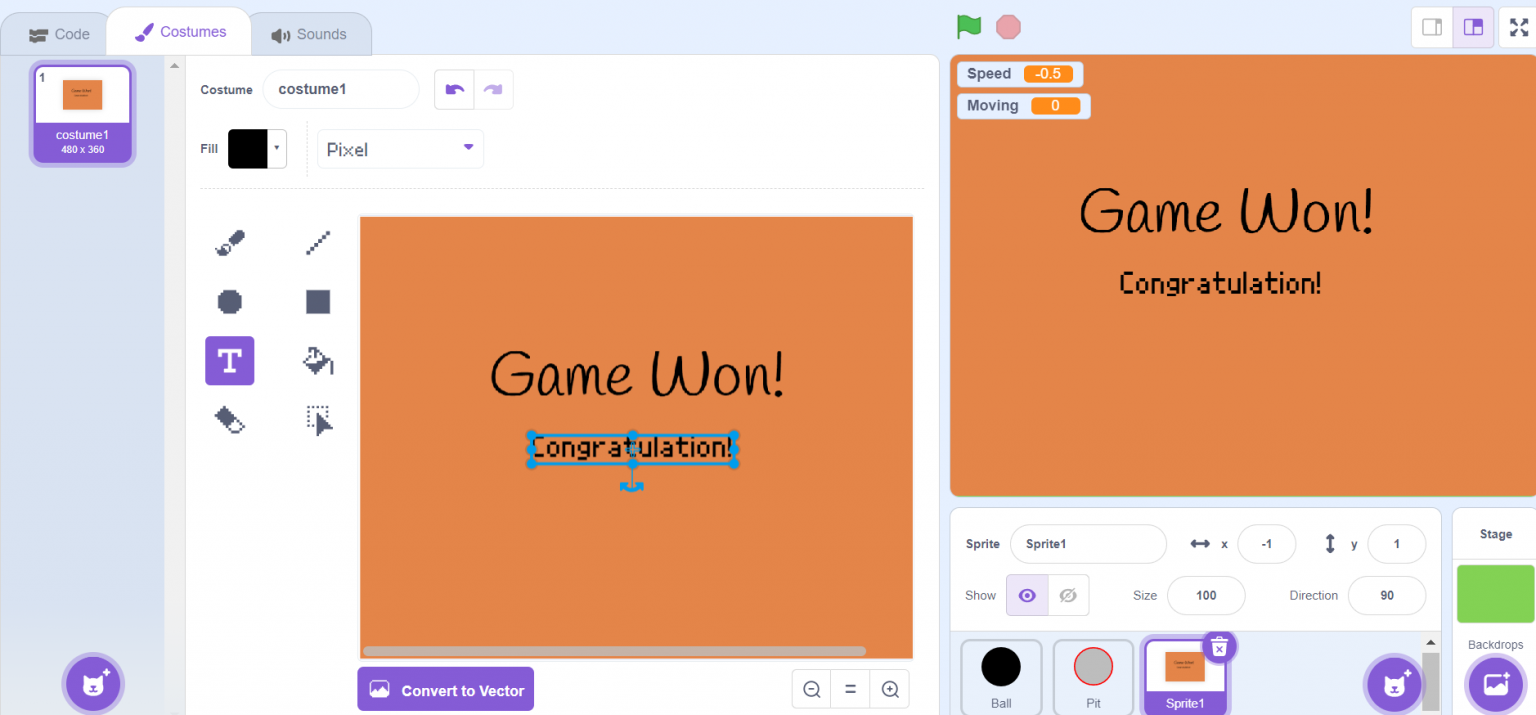
Task: Hide Sprite1 using crossed-eye toggle
Action: 1068,595
